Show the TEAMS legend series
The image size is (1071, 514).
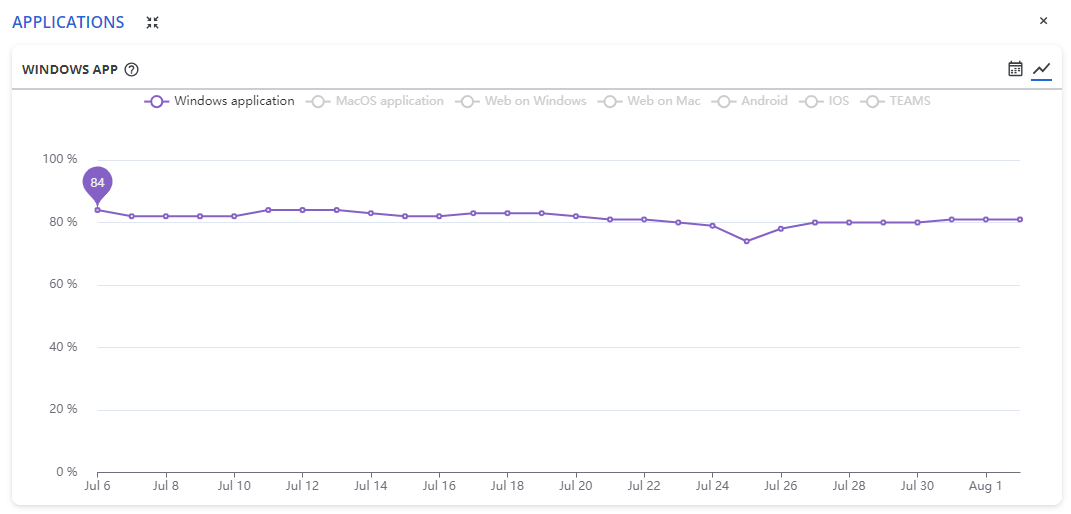[x=895, y=101]
